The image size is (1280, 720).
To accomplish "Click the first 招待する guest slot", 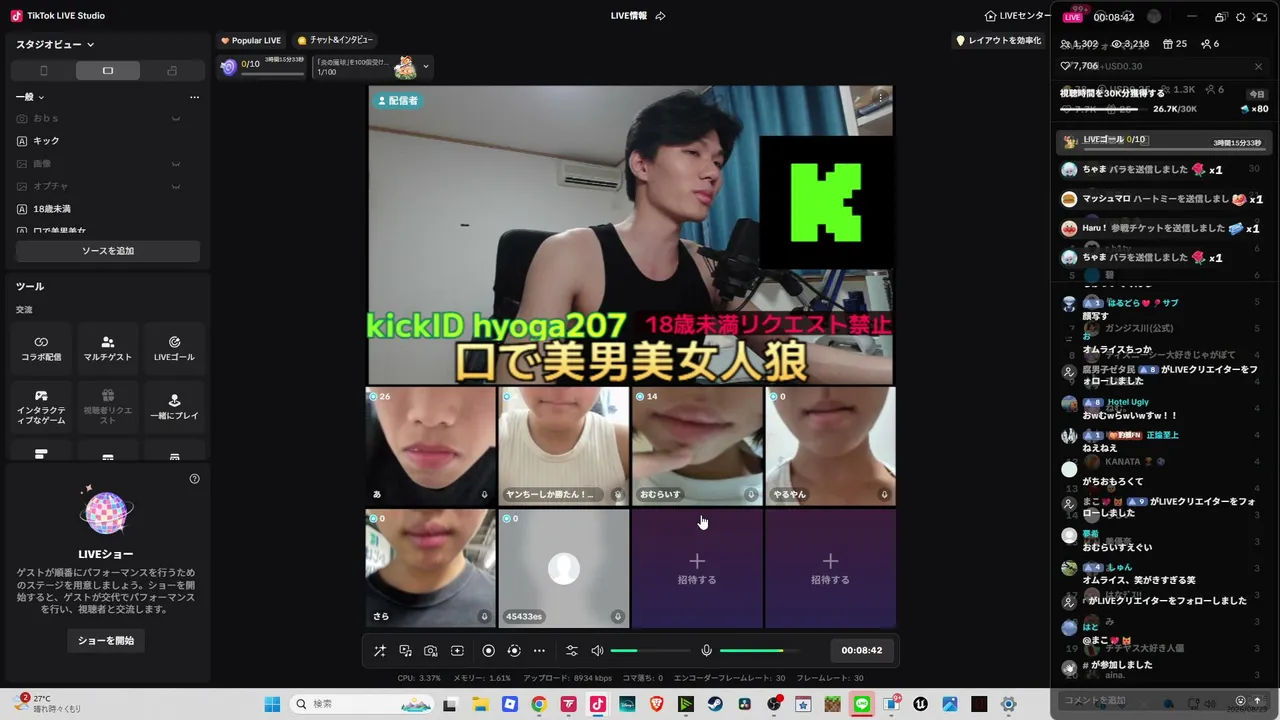I will point(697,568).
